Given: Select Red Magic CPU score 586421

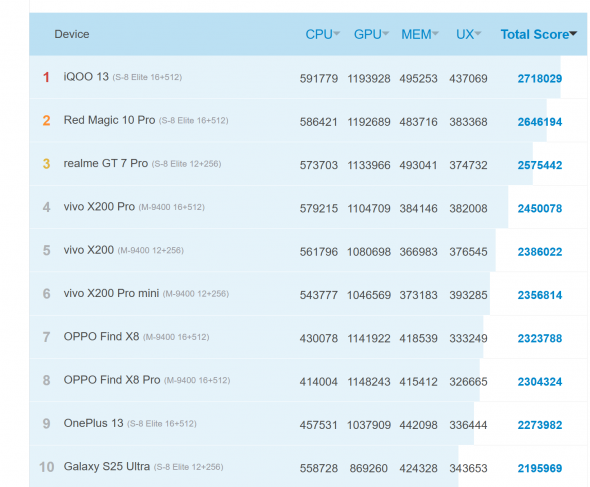Looking at the screenshot, I should point(319,122).
